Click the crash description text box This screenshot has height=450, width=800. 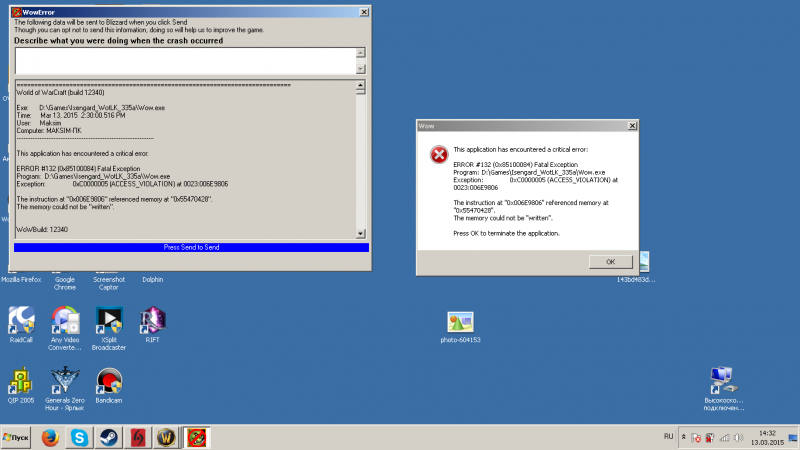(x=184, y=60)
